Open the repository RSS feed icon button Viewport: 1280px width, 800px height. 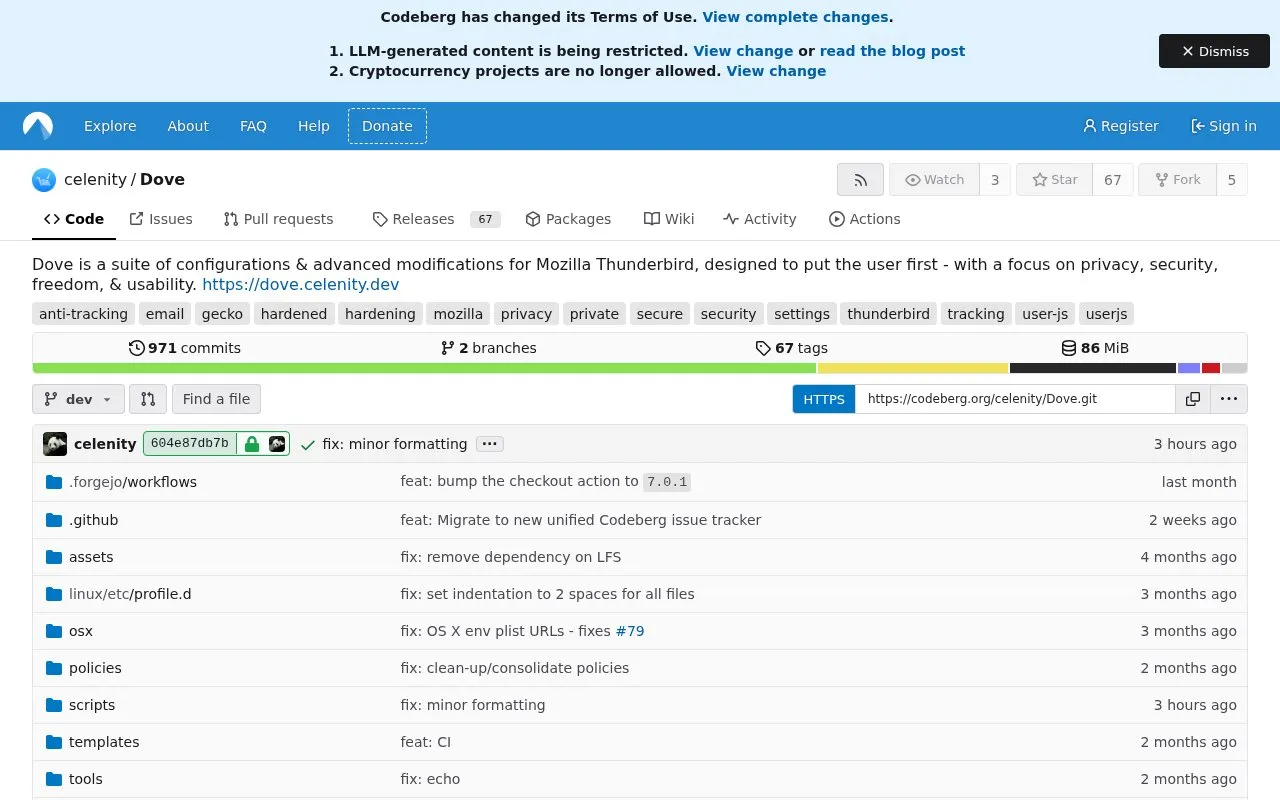tap(860, 180)
